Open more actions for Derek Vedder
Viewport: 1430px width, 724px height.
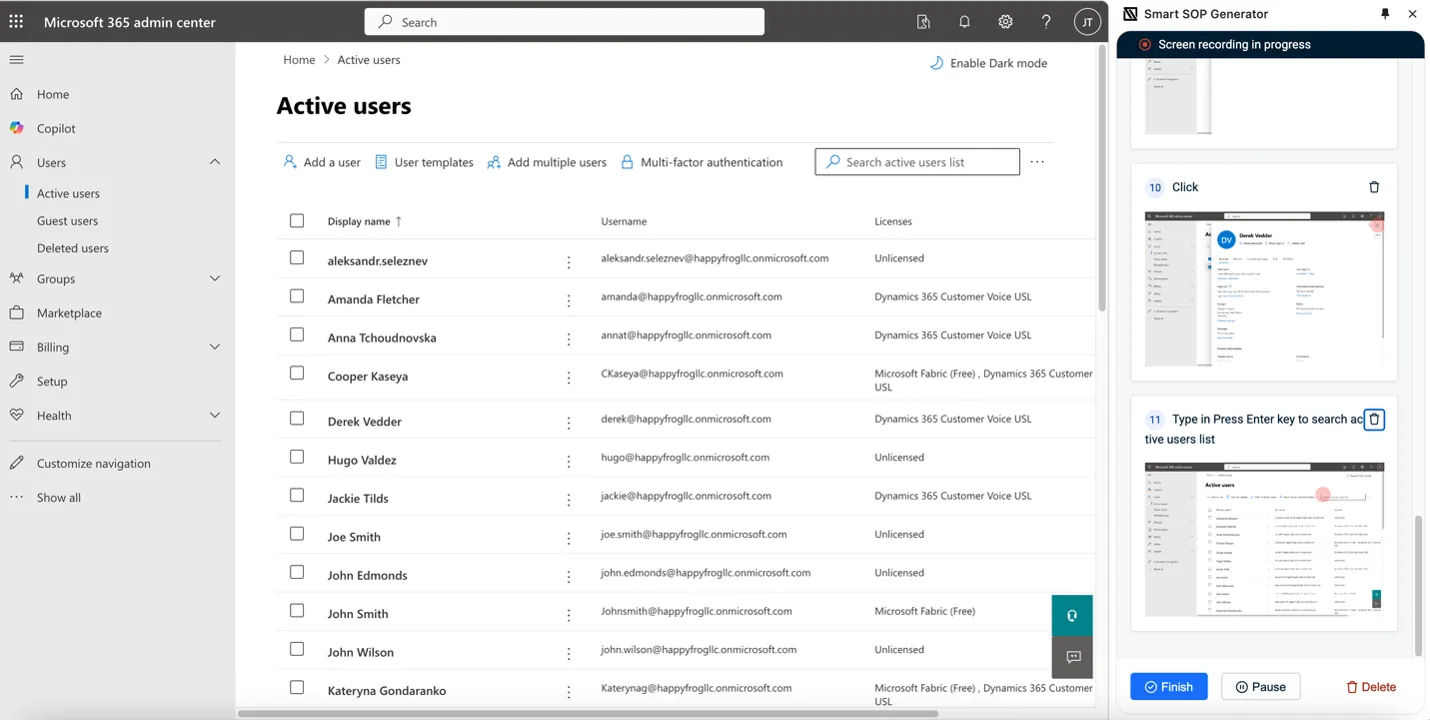point(568,422)
